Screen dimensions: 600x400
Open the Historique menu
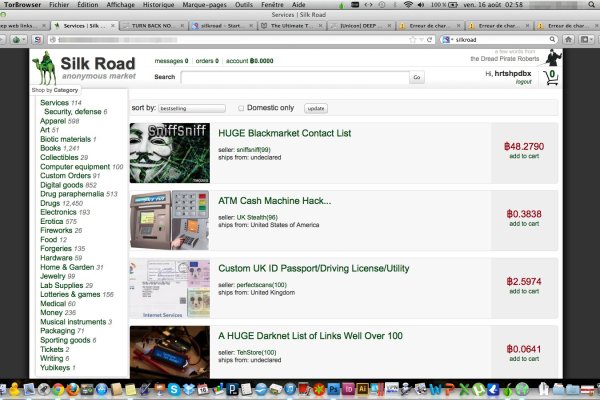coord(158,5)
